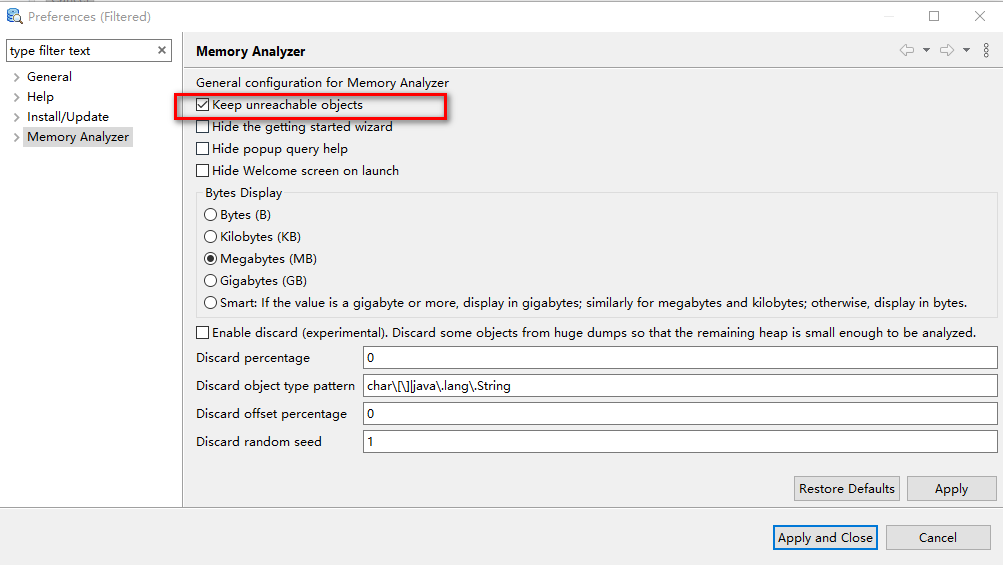The image size is (1003, 565).
Task: Open the back history dropdown arrow
Action: [x=926, y=50]
